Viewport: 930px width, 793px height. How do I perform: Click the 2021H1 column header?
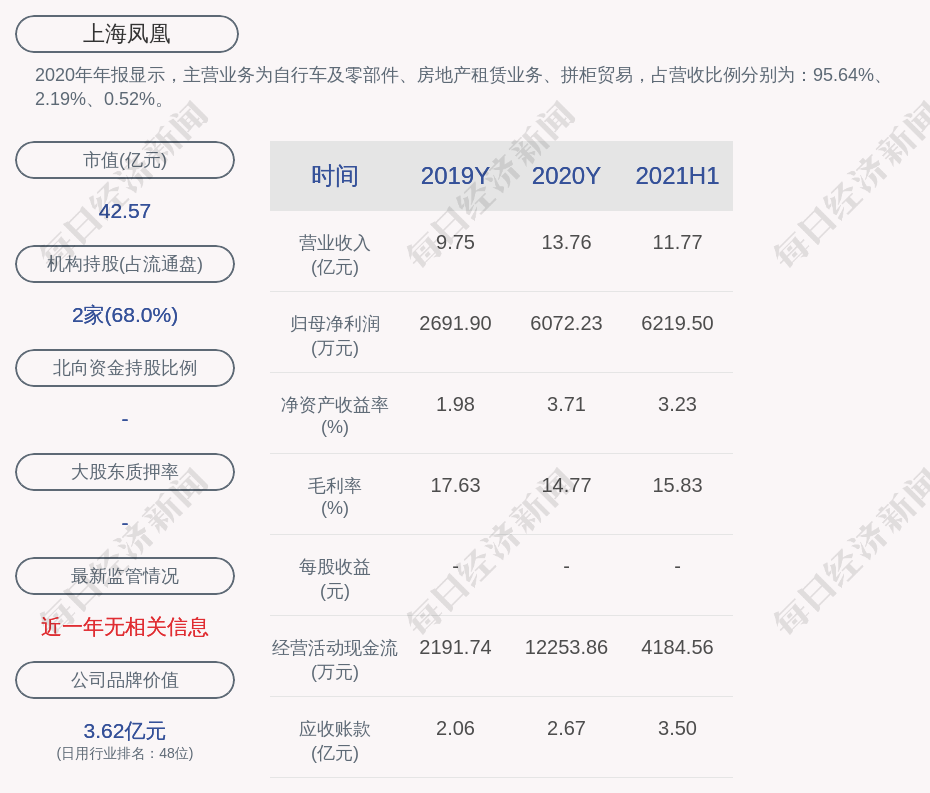pos(677,176)
